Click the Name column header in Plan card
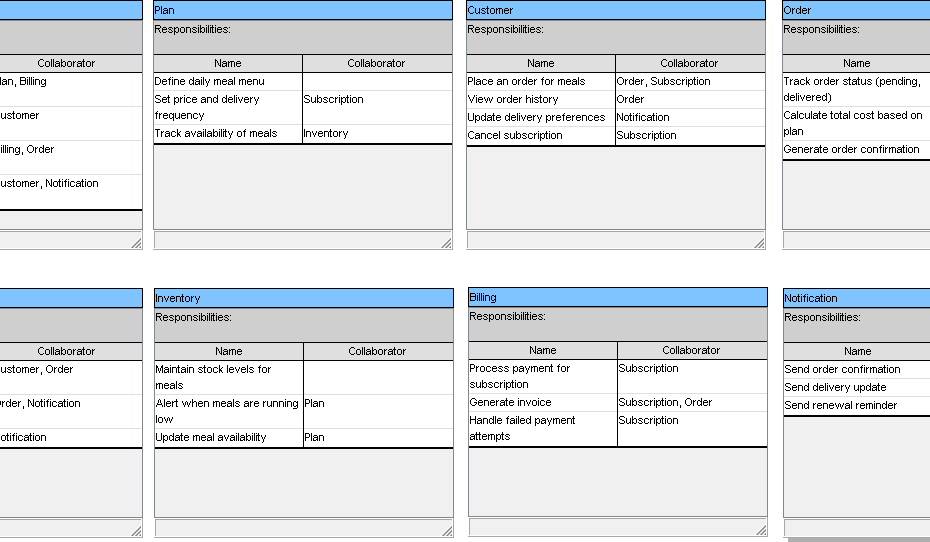The width and height of the screenshot is (930, 542). click(228, 63)
